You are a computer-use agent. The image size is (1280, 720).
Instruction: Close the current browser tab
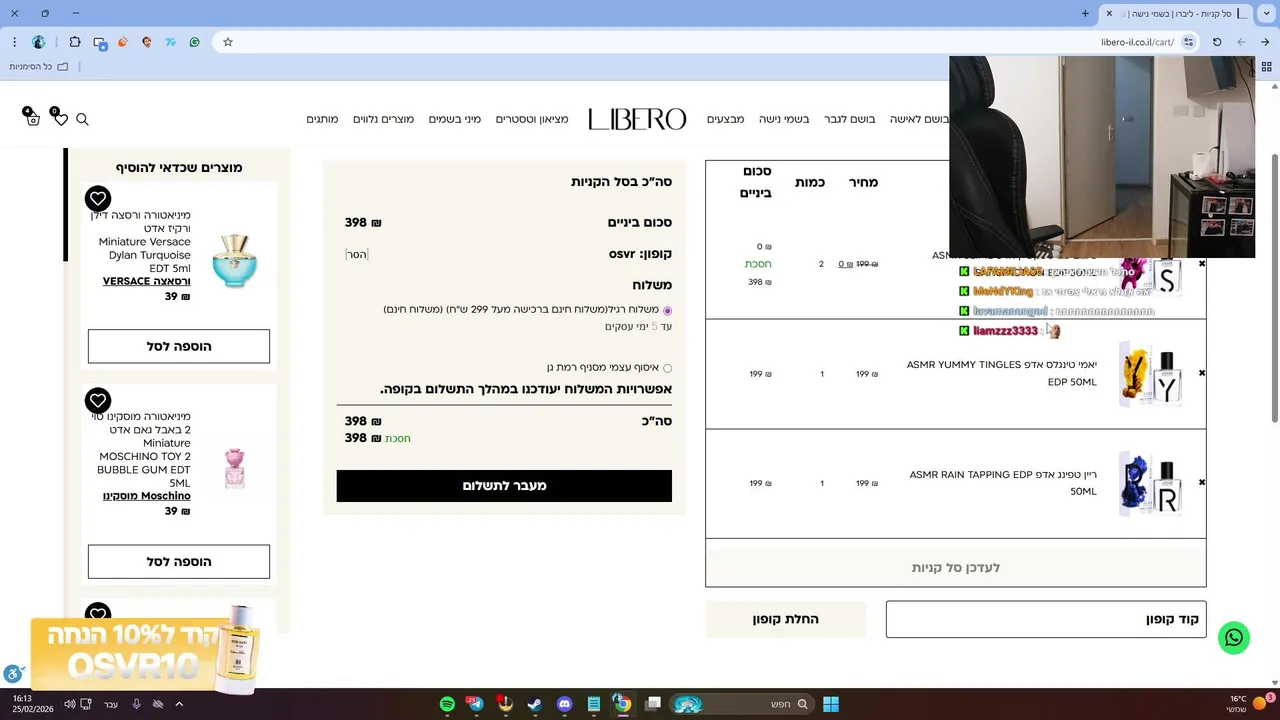(x=1108, y=13)
